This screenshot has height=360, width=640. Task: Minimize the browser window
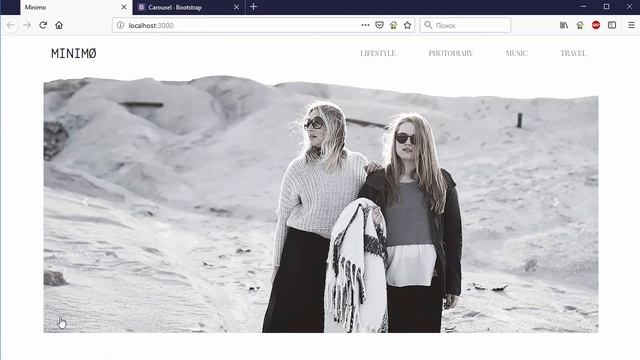(583, 7)
